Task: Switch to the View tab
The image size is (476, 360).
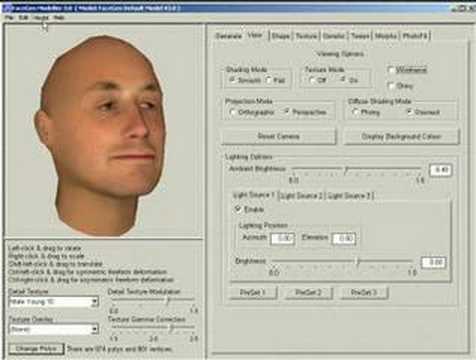Action: tap(255, 35)
